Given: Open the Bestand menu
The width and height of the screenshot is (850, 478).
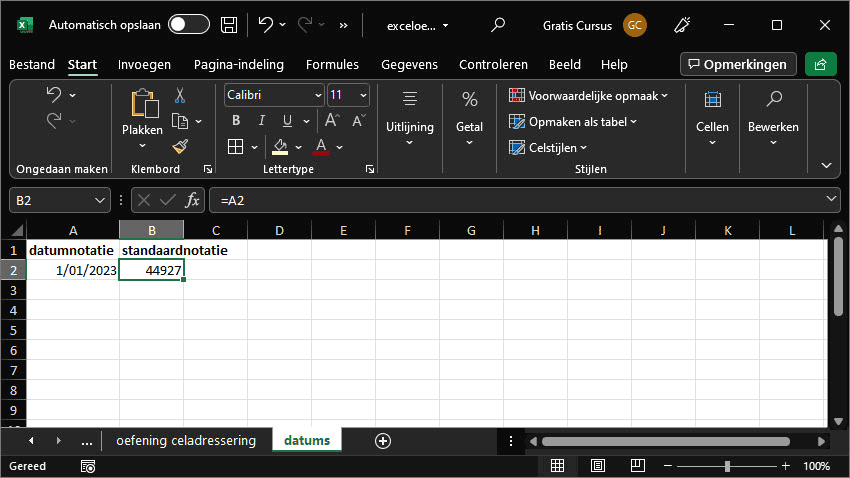Looking at the screenshot, I should coord(32,64).
